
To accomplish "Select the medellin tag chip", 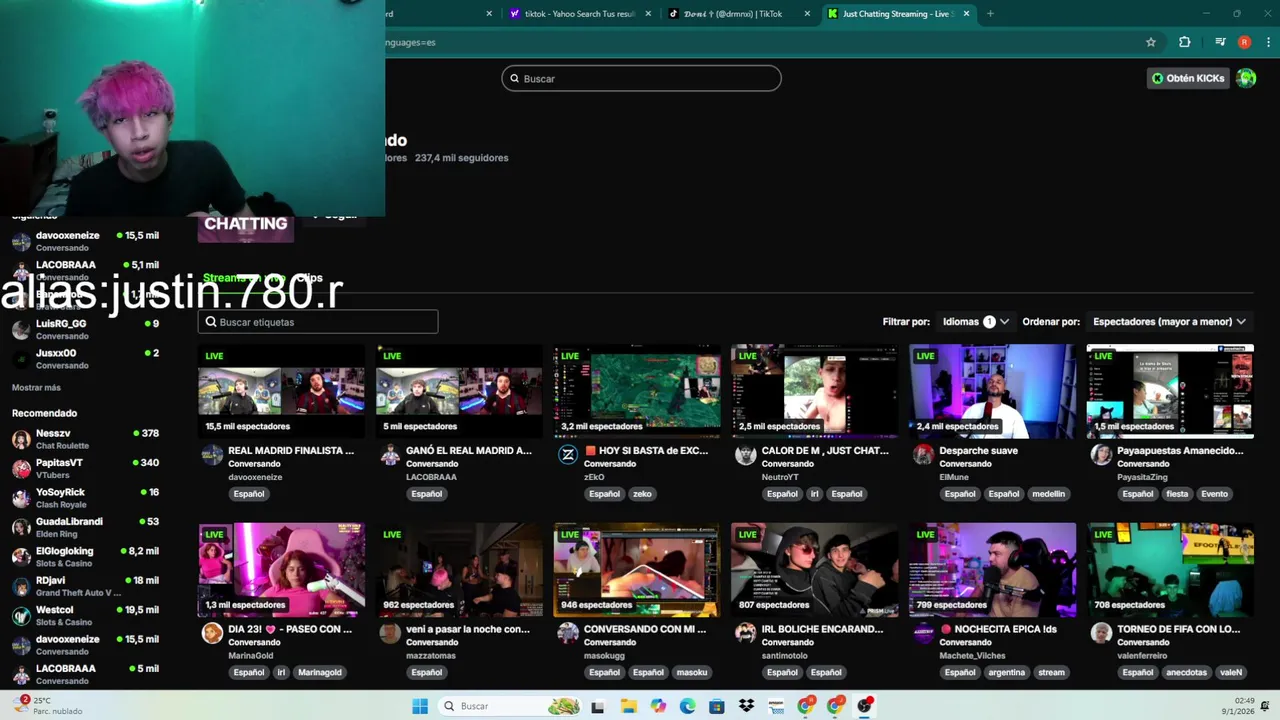I will click(x=1049, y=494).
